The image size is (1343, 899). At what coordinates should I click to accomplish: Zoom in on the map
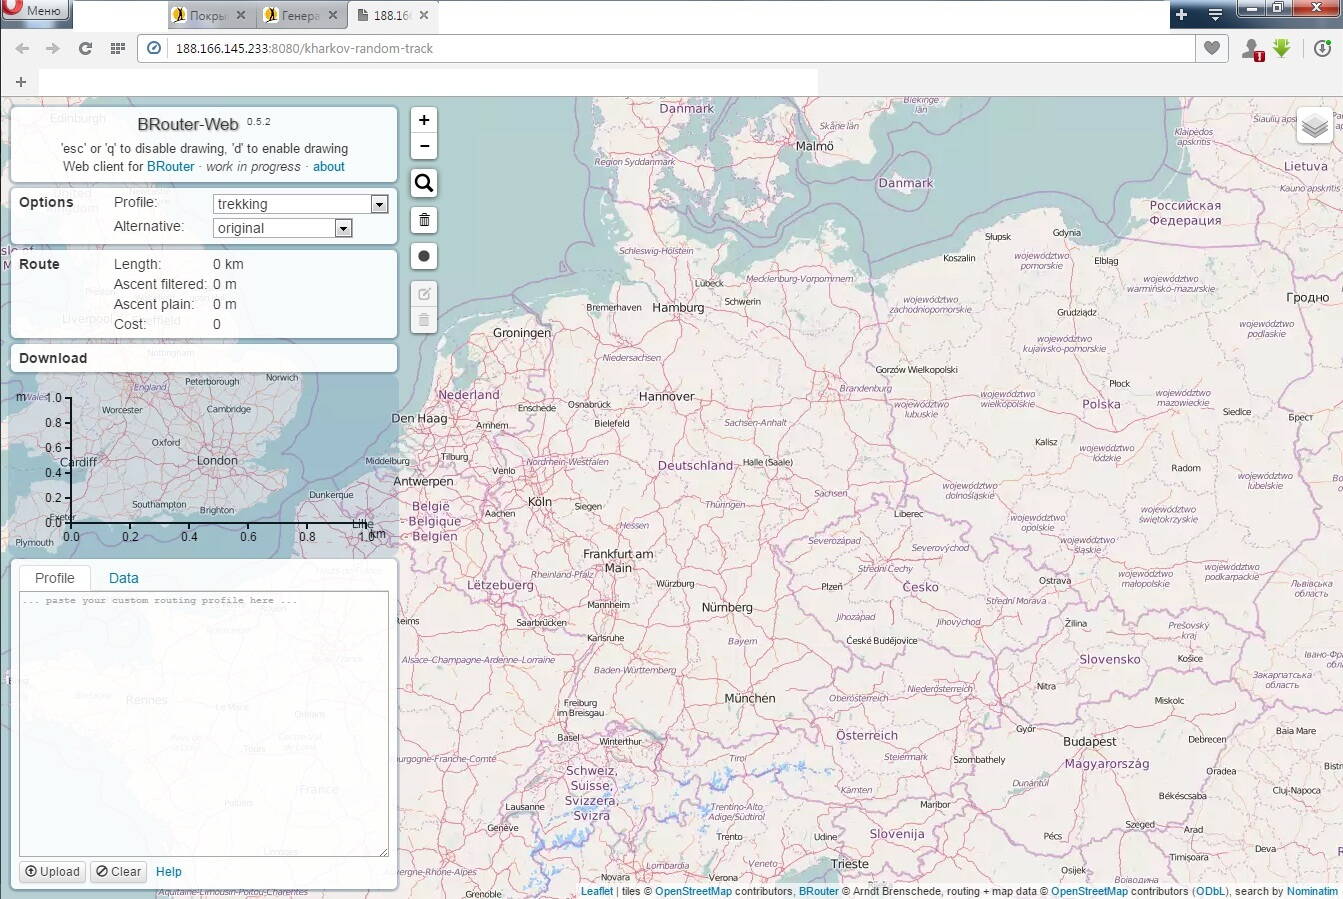coord(424,121)
